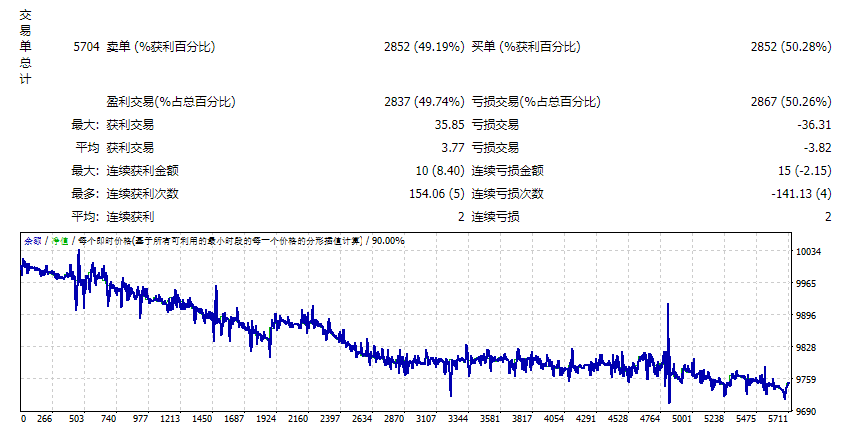Select the 平均 label before 获利交易
Screen dimensions: 859x431
click(87, 148)
